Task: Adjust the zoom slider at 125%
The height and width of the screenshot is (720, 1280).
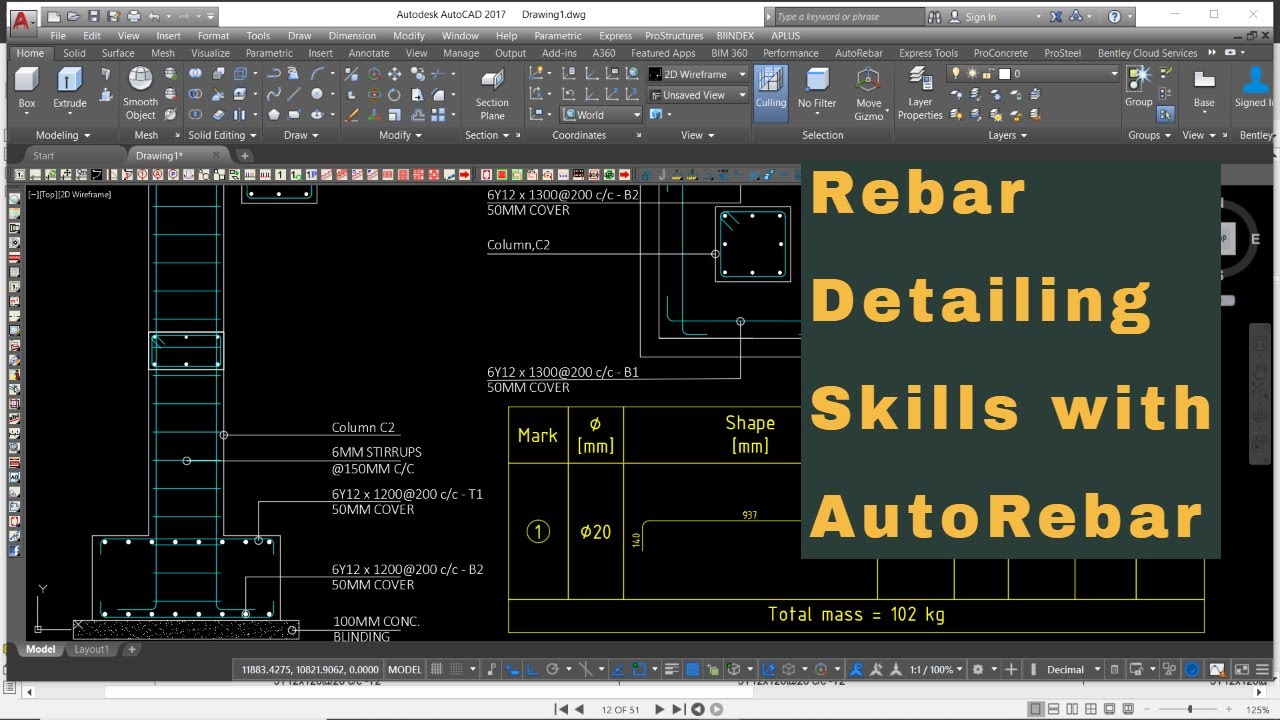Action: pyautogui.click(x=1190, y=710)
